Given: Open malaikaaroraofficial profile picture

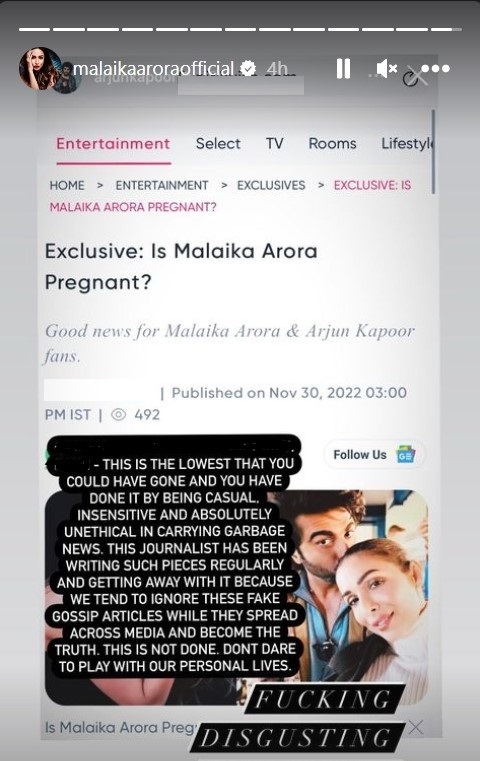Looking at the screenshot, I should click(x=40, y=69).
